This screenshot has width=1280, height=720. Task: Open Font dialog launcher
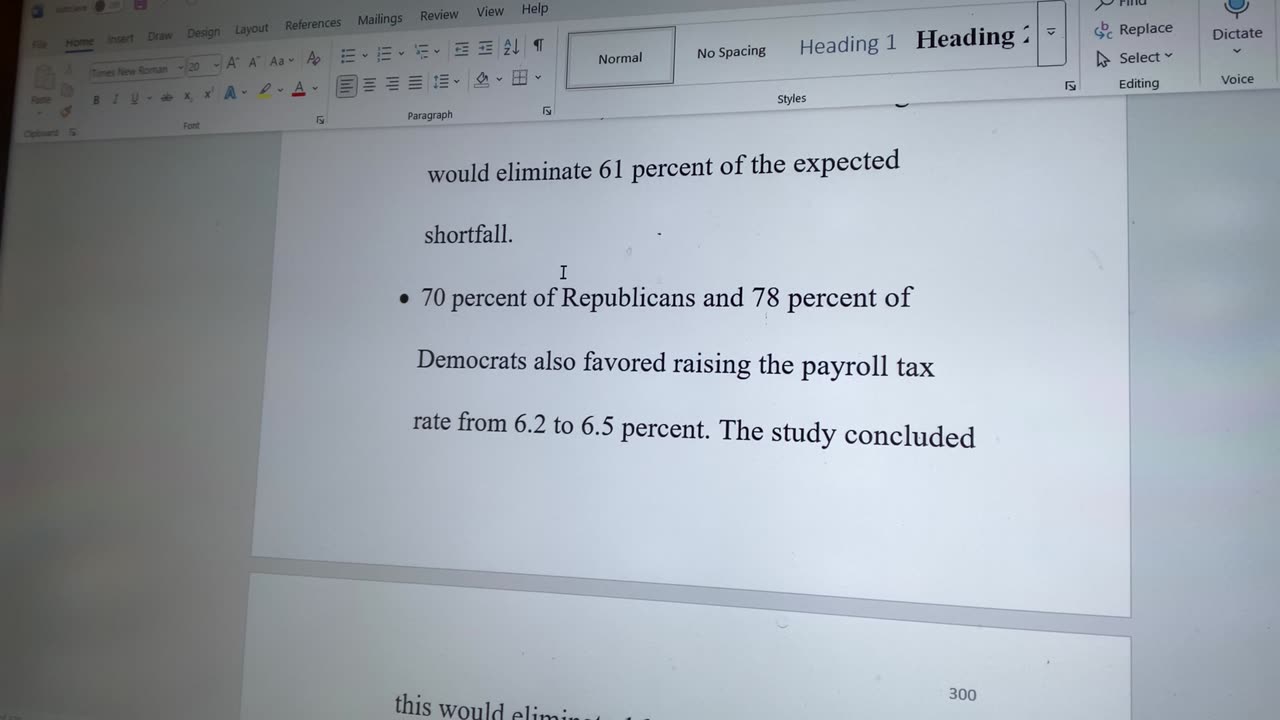click(320, 120)
